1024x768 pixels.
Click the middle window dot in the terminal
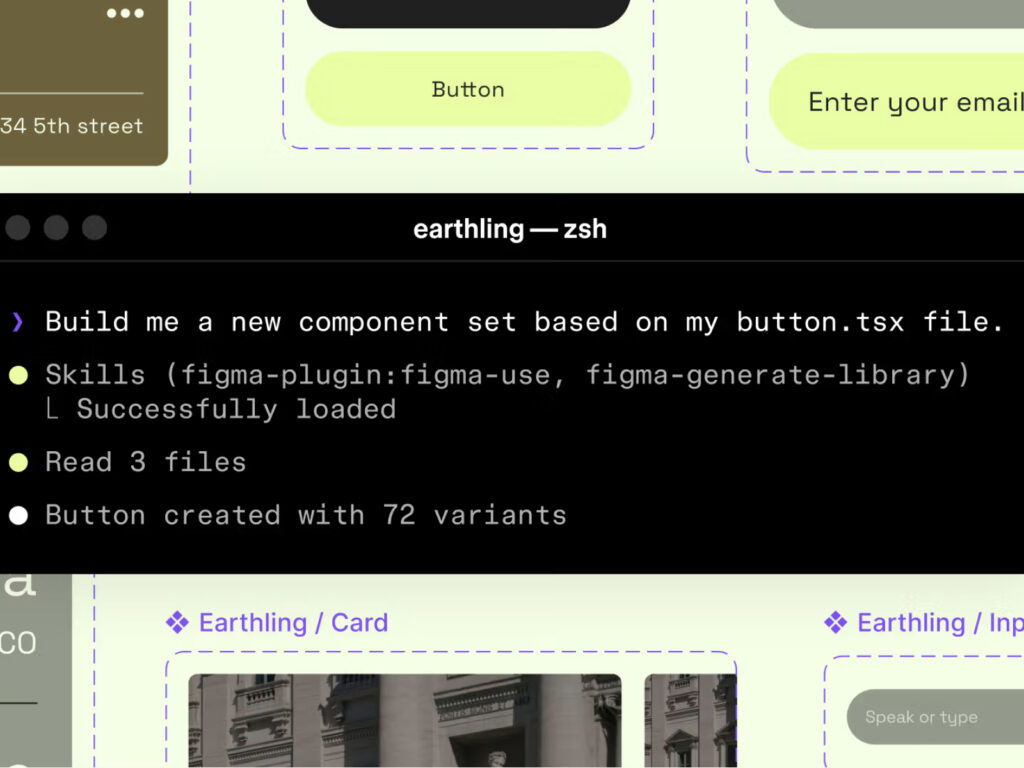pos(56,228)
